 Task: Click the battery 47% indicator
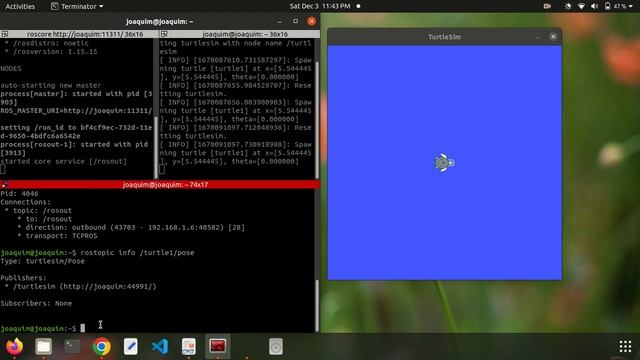pyautogui.click(x=615, y=6)
